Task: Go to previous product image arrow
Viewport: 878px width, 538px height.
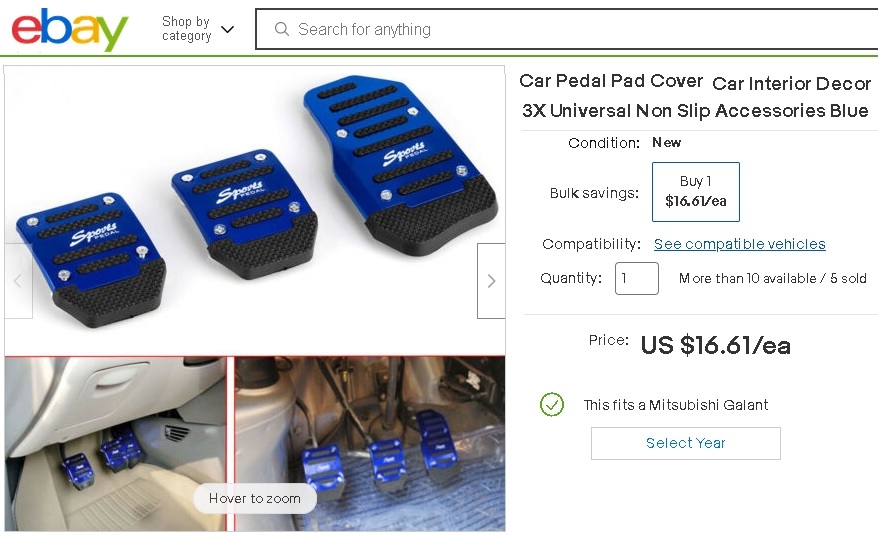Action: point(18,280)
